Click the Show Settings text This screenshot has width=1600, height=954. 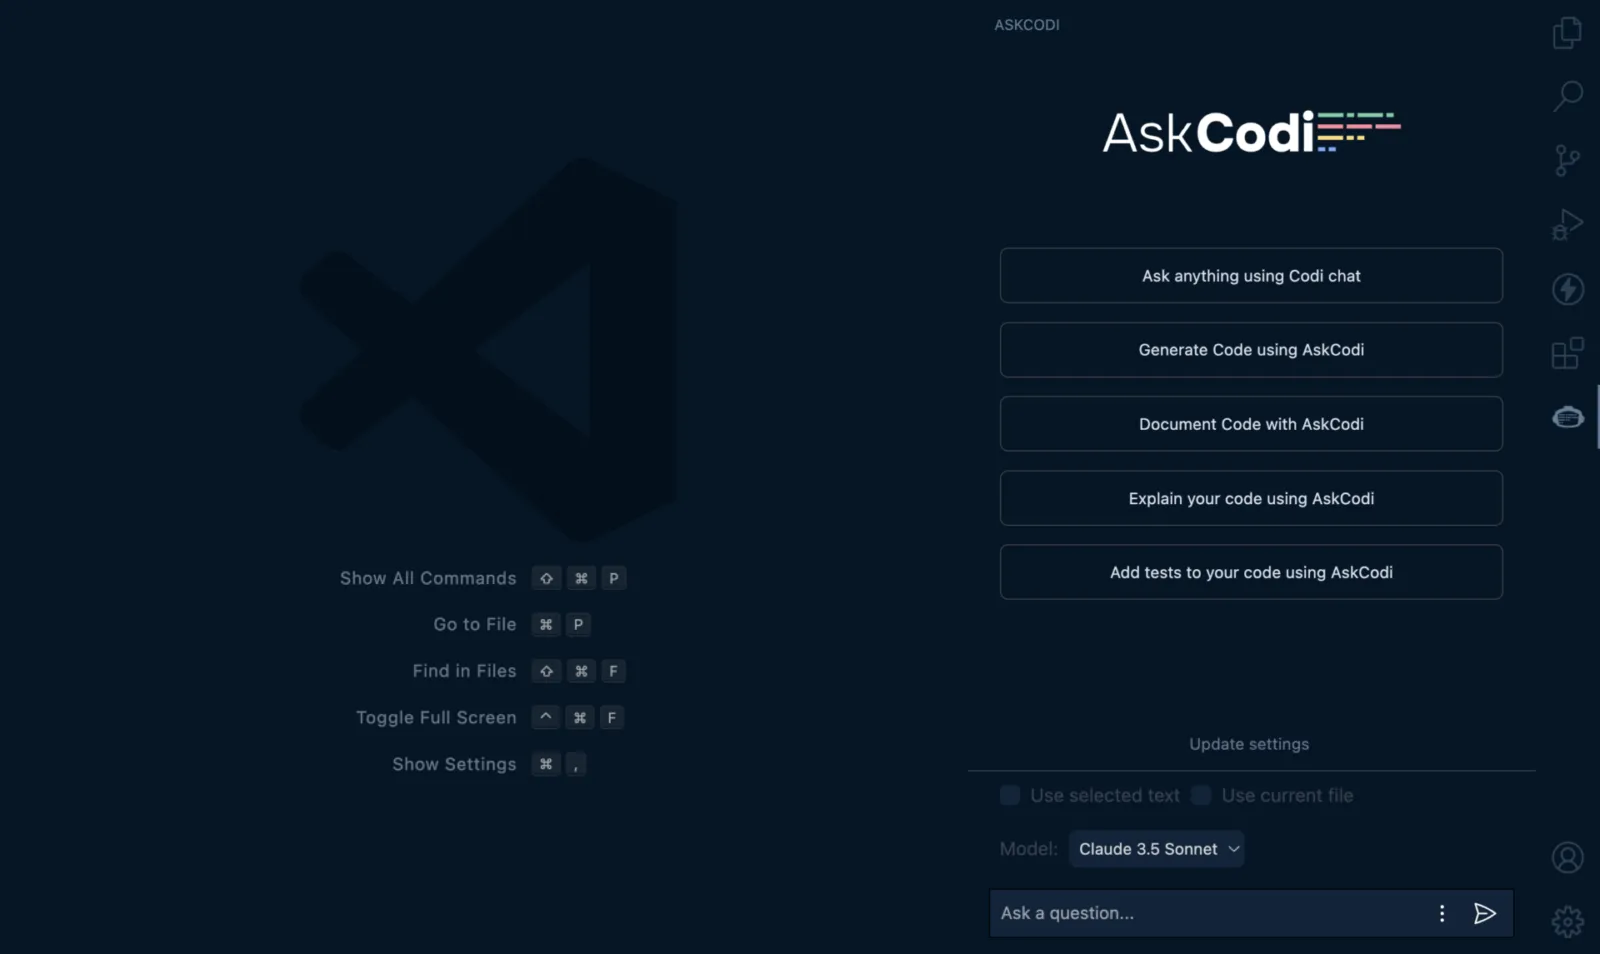(454, 764)
